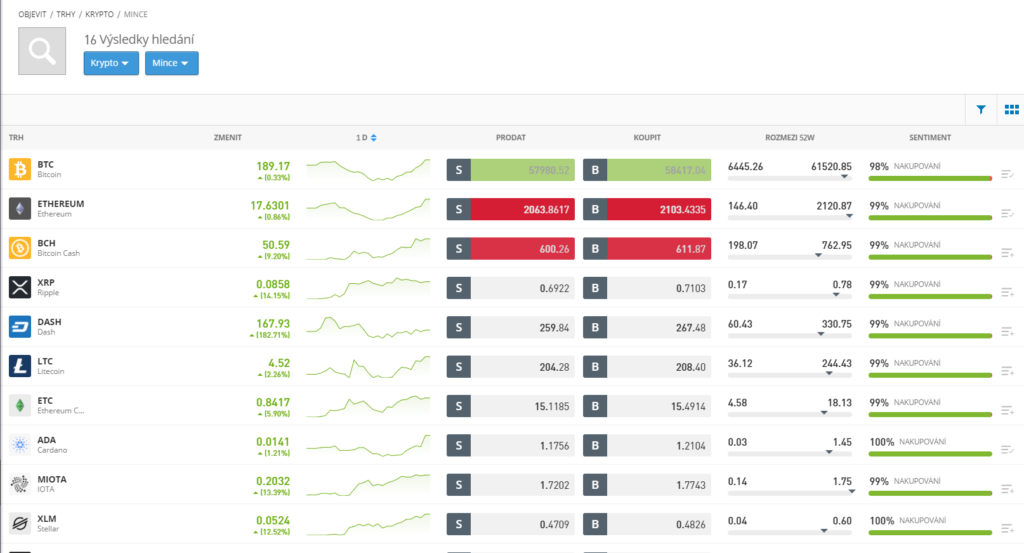
Task: Sell BTC at 57980.52
Action: coord(511,170)
